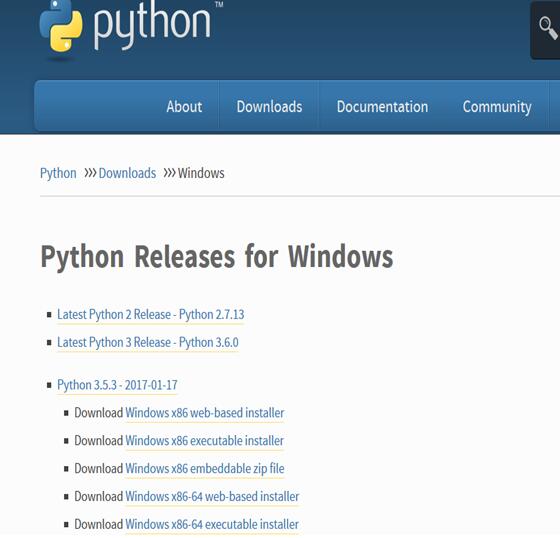Select the Windows breadcrumb text
The height and width of the screenshot is (538, 560).
coord(201,173)
